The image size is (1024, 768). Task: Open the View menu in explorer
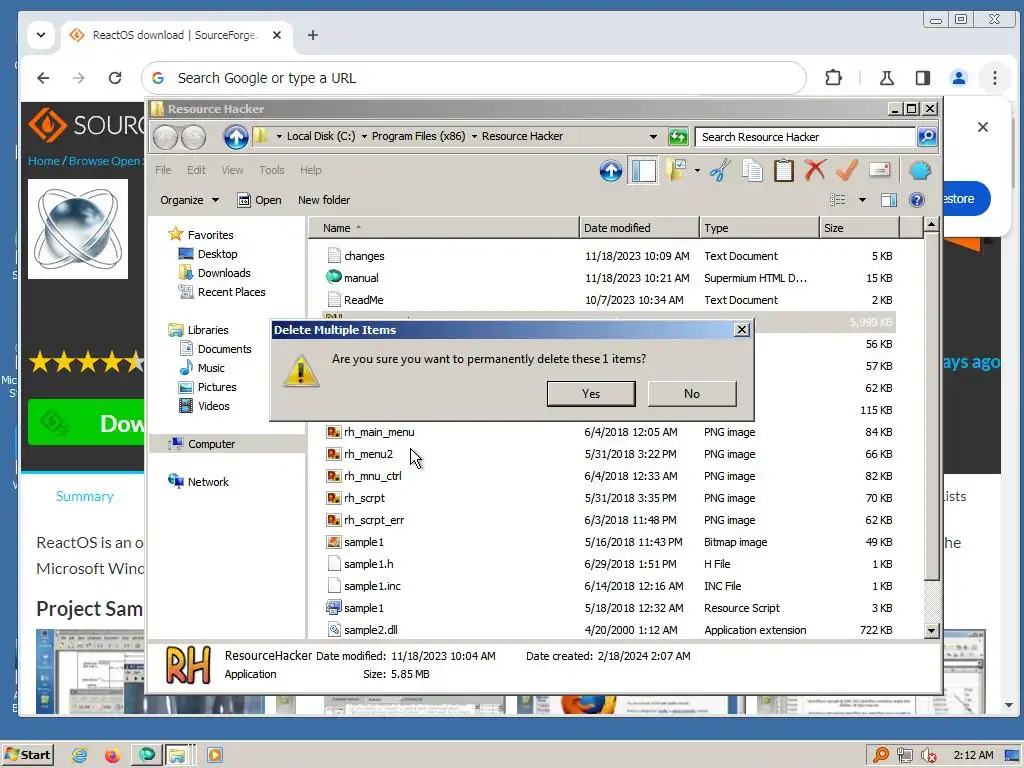(x=232, y=170)
